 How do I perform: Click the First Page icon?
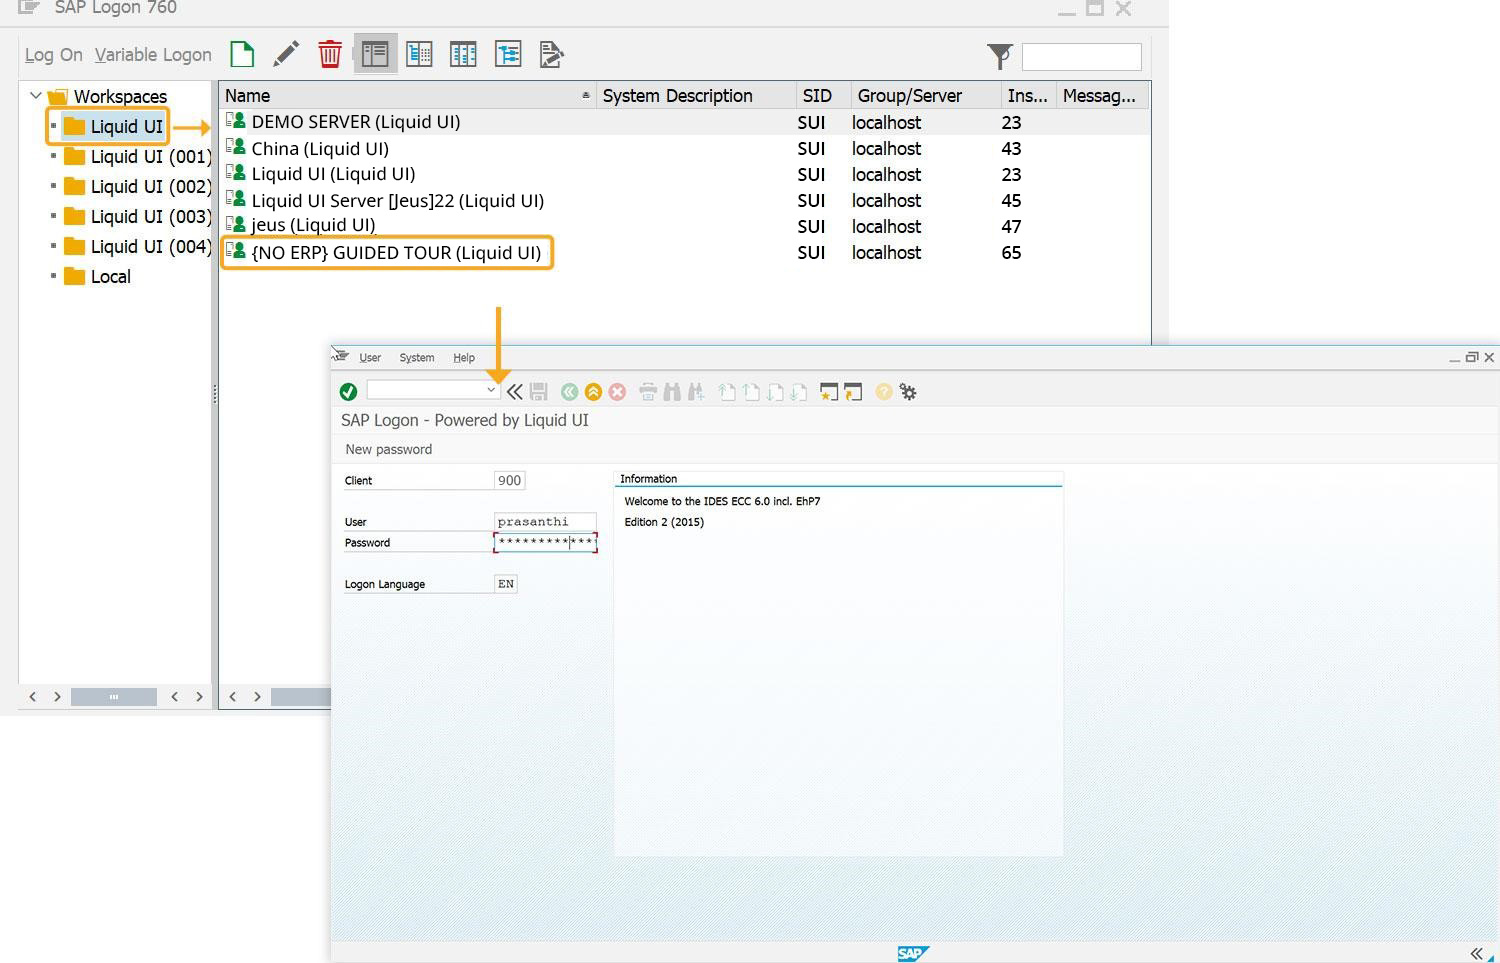[x=727, y=392]
